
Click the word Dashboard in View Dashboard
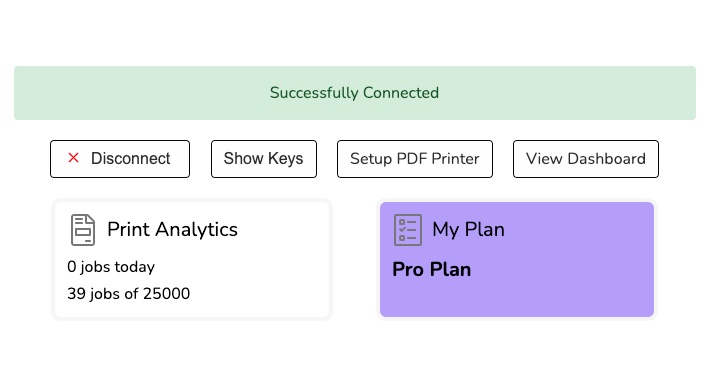[x=606, y=159]
